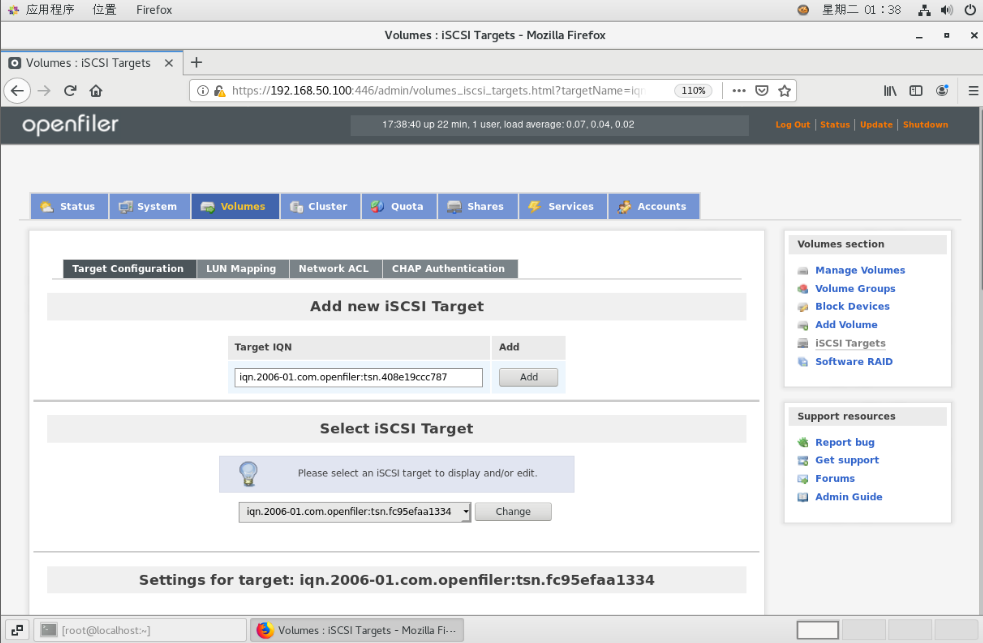Open the 位置 places menu
This screenshot has width=983, height=643.
click(104, 10)
